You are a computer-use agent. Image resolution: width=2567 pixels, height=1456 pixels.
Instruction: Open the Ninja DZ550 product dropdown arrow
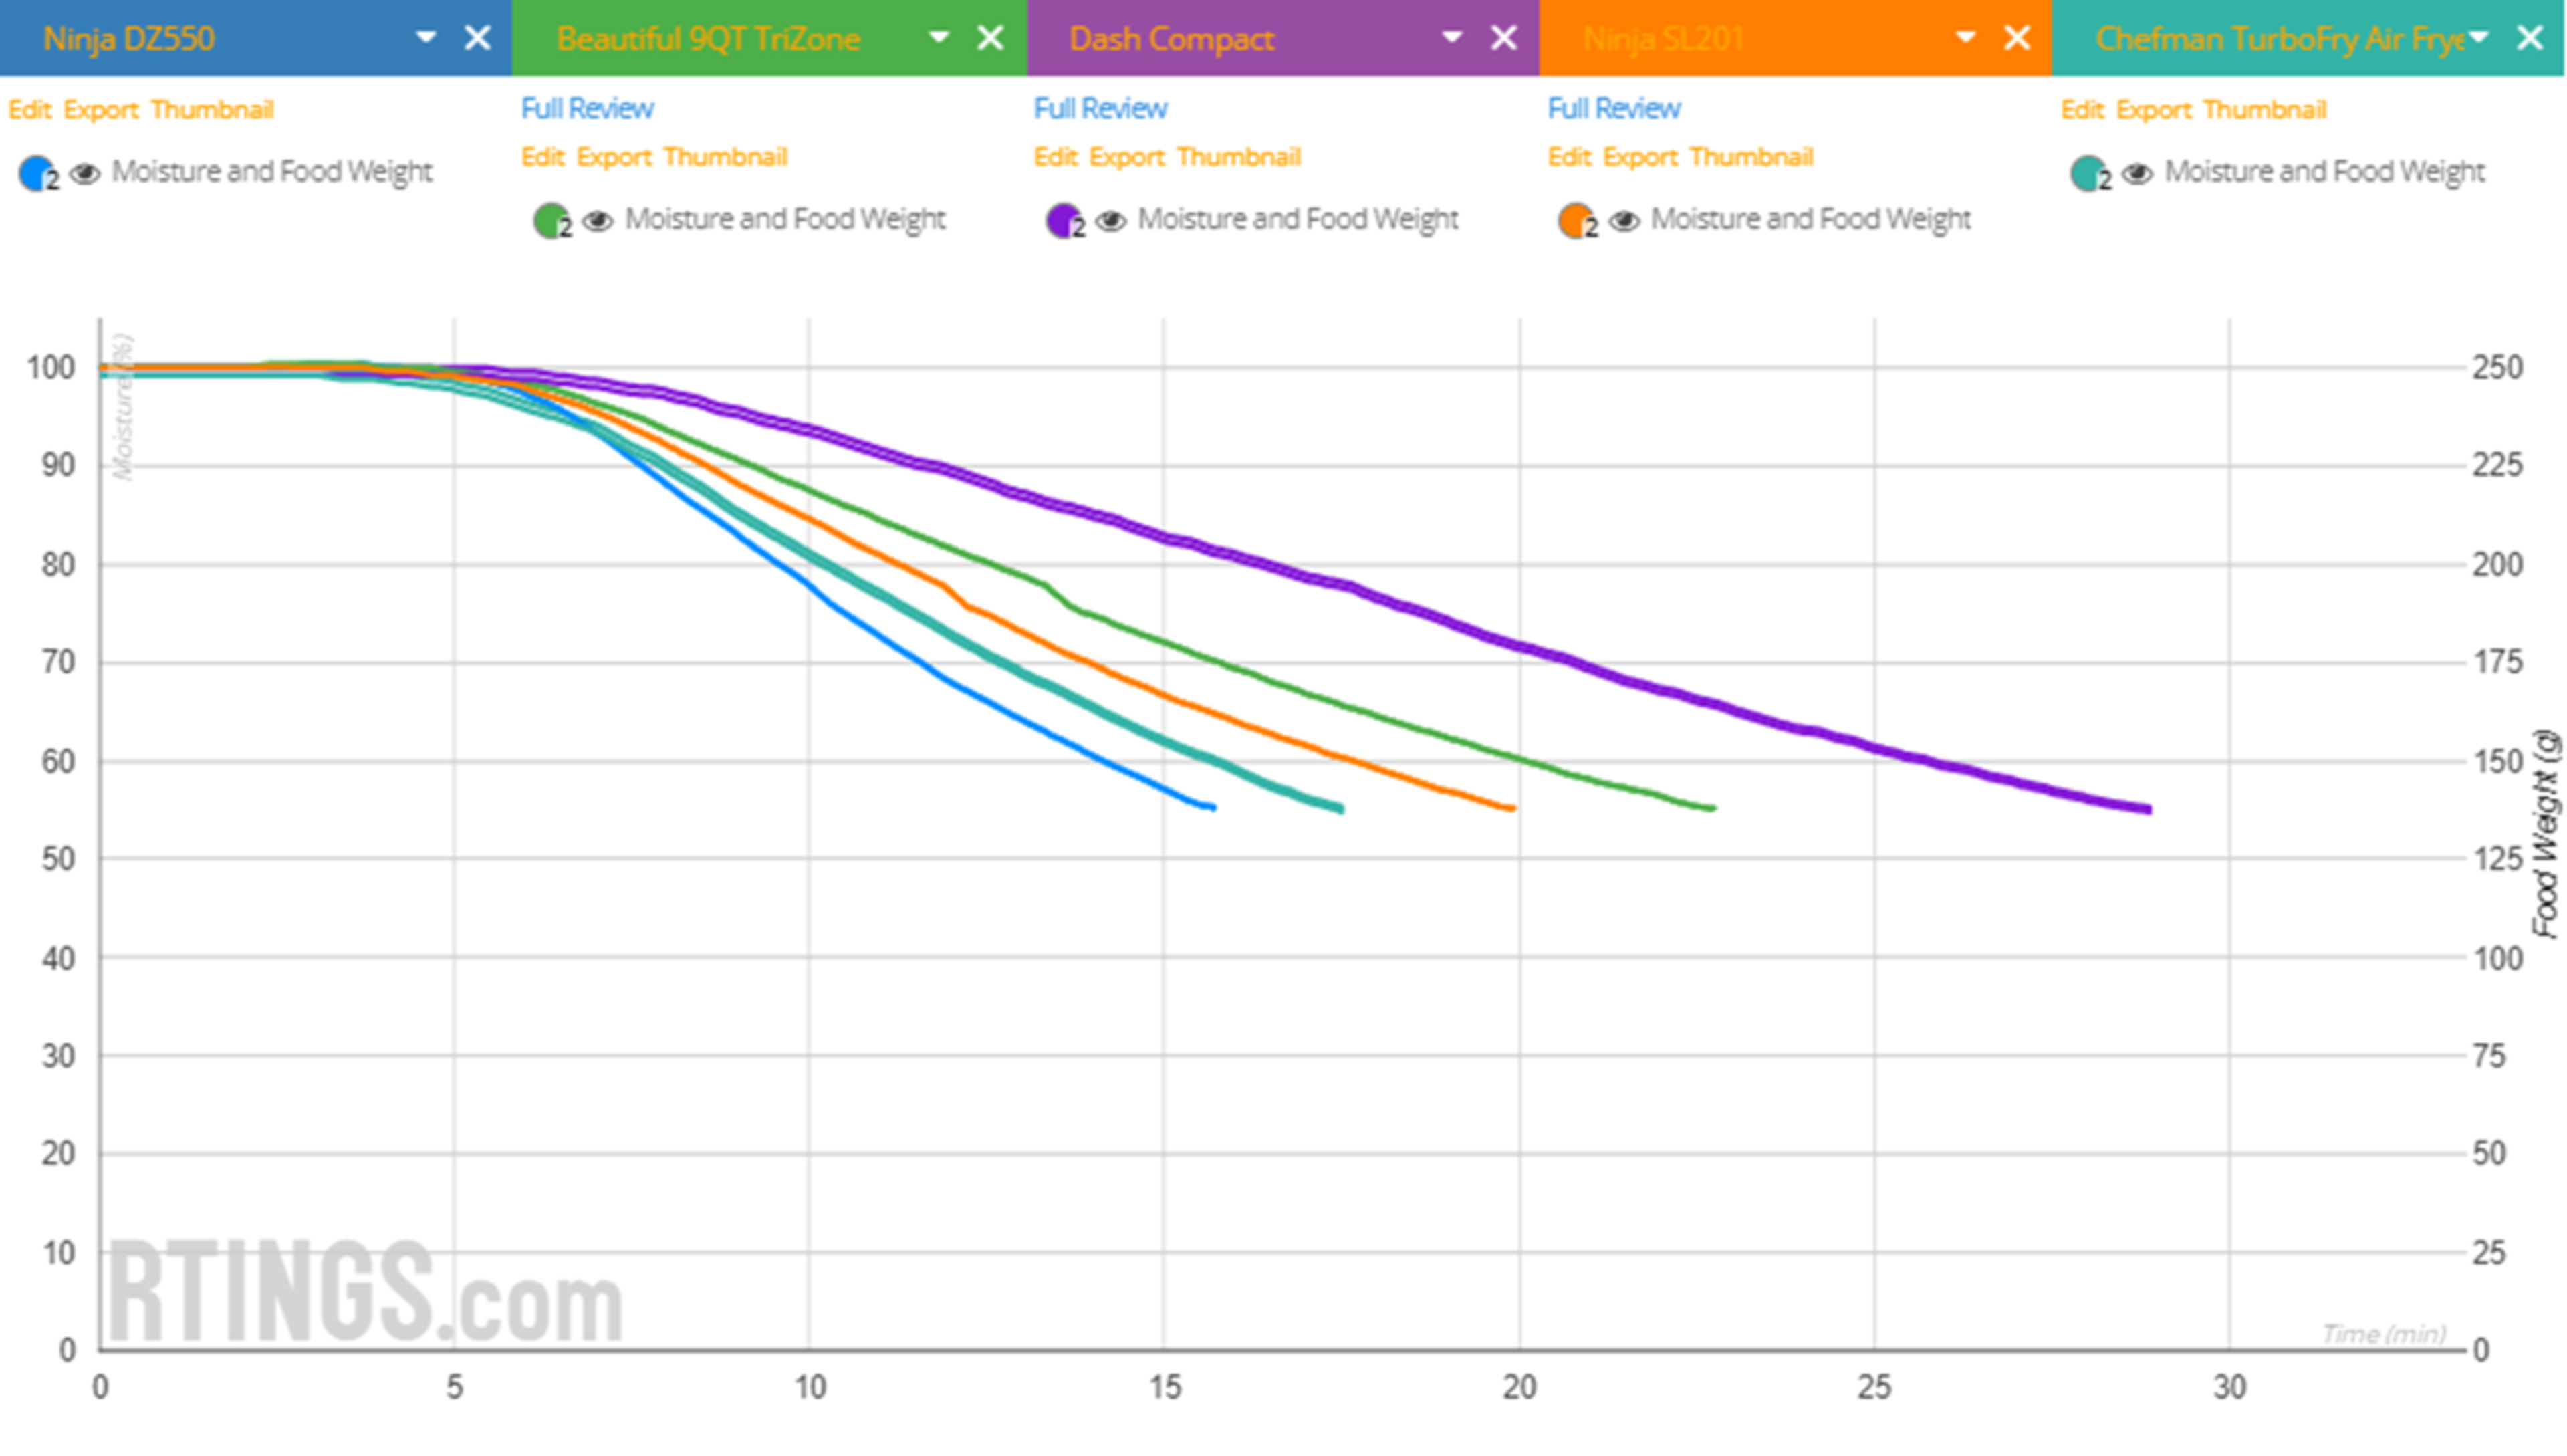coord(426,38)
